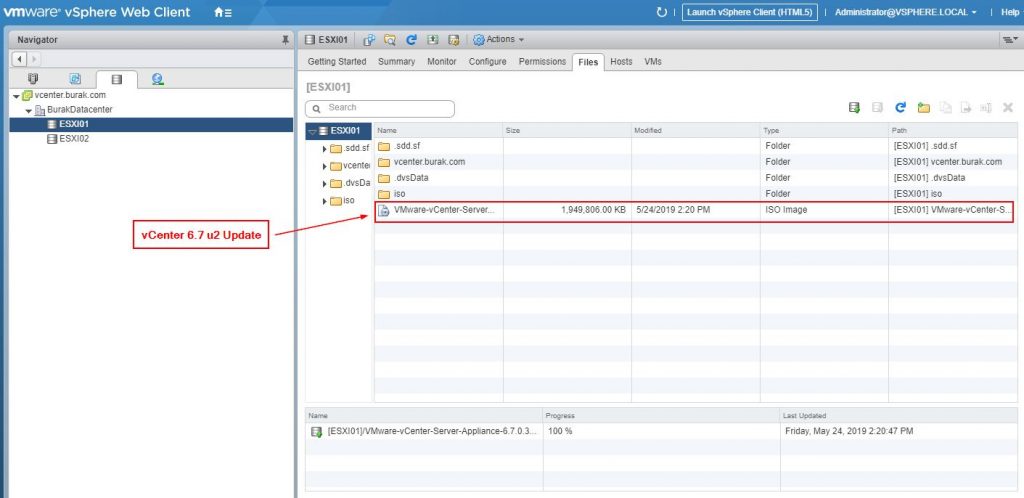This screenshot has height=498, width=1024.
Task: Pin the Navigator panel
Action: [285, 40]
